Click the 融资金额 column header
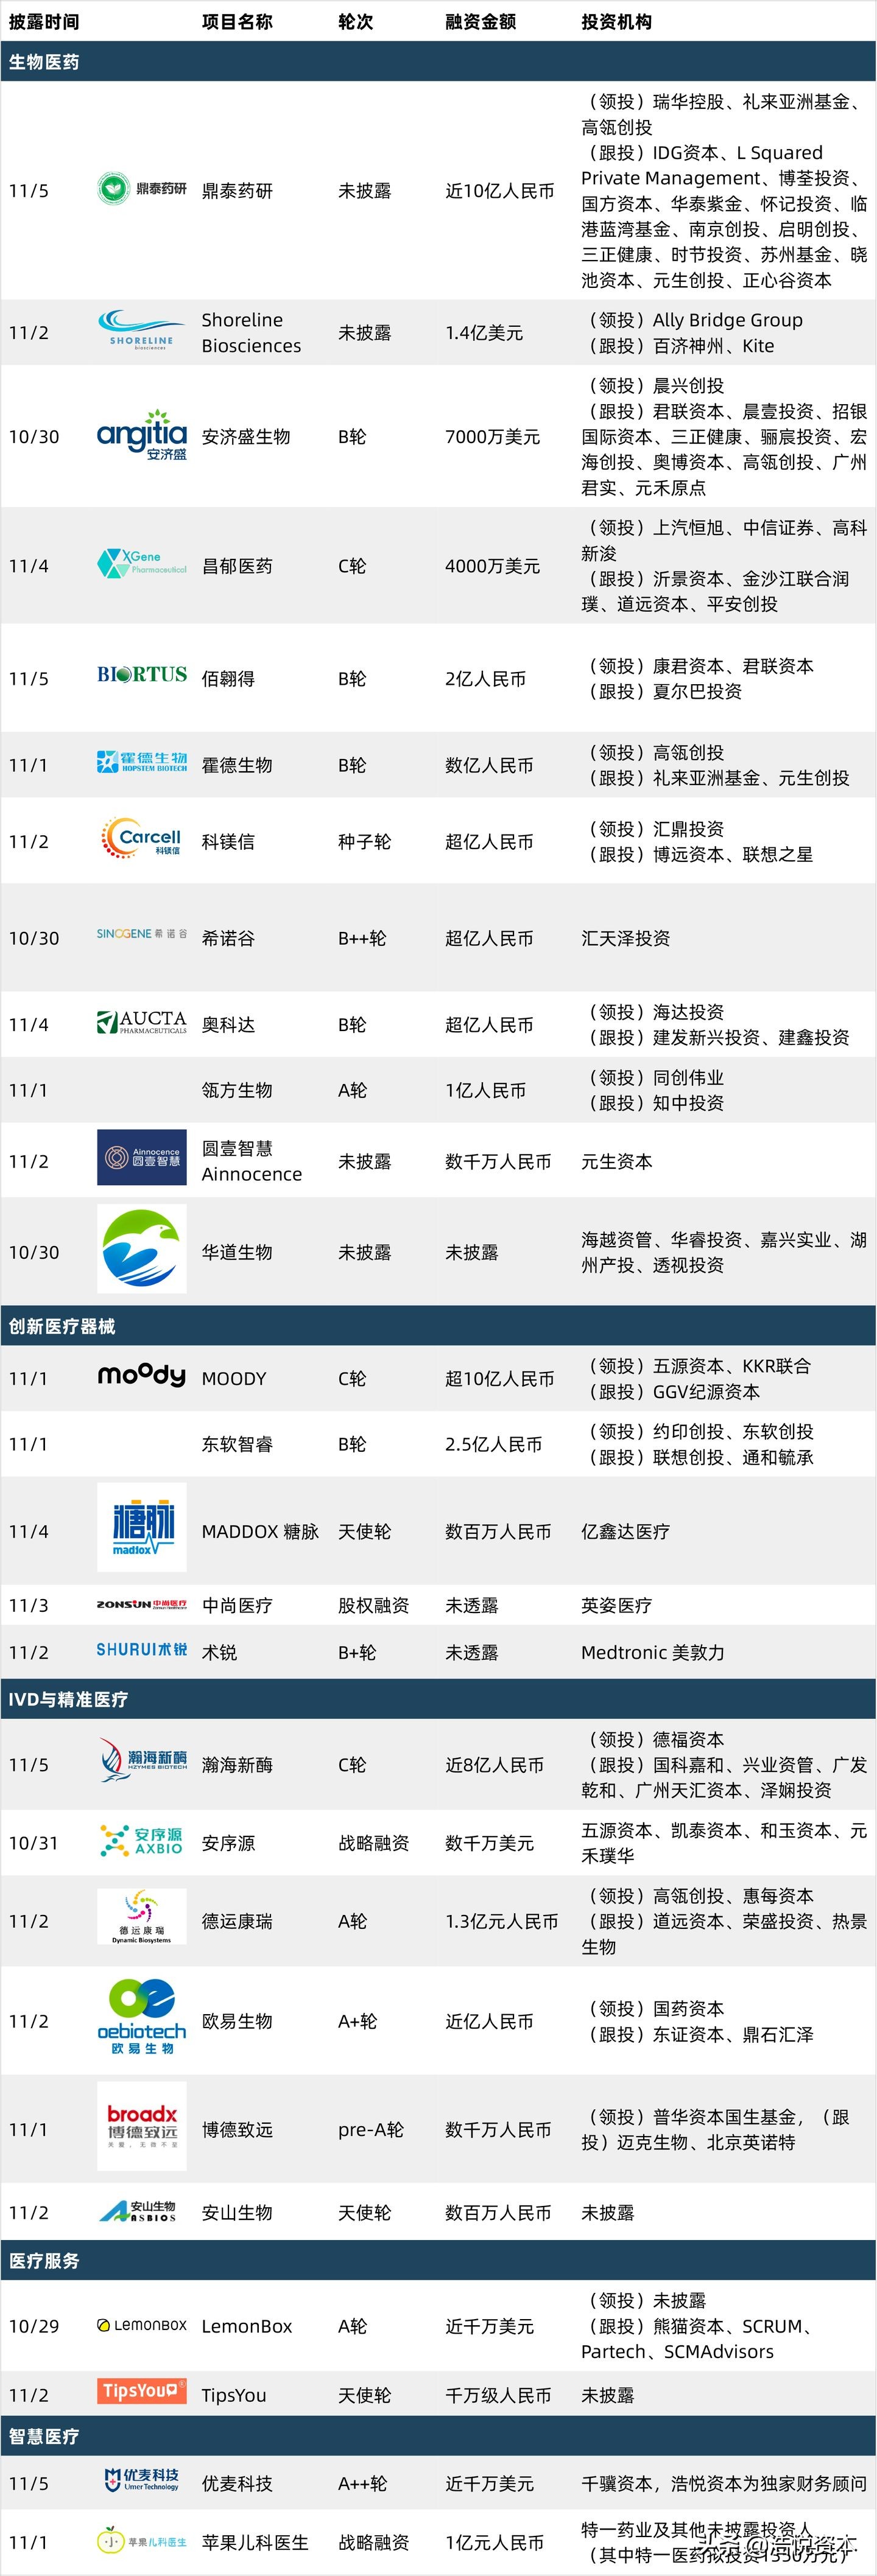 (481, 21)
